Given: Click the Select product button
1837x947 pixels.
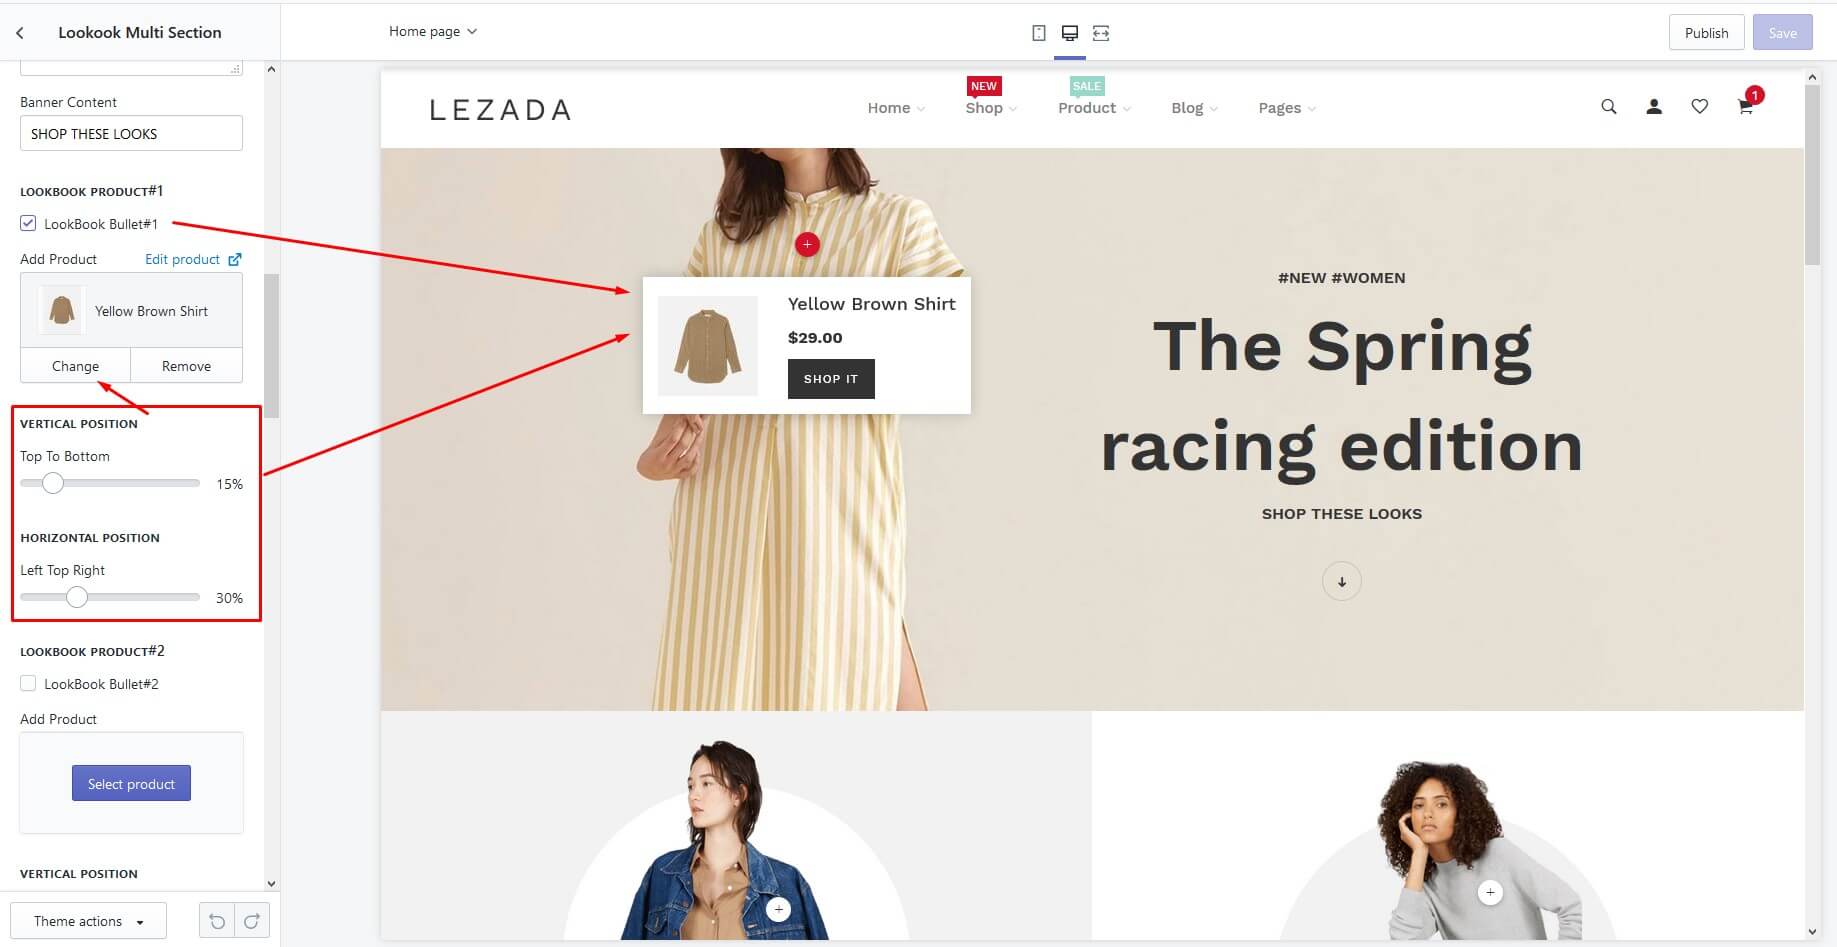Looking at the screenshot, I should pyautogui.click(x=131, y=783).
